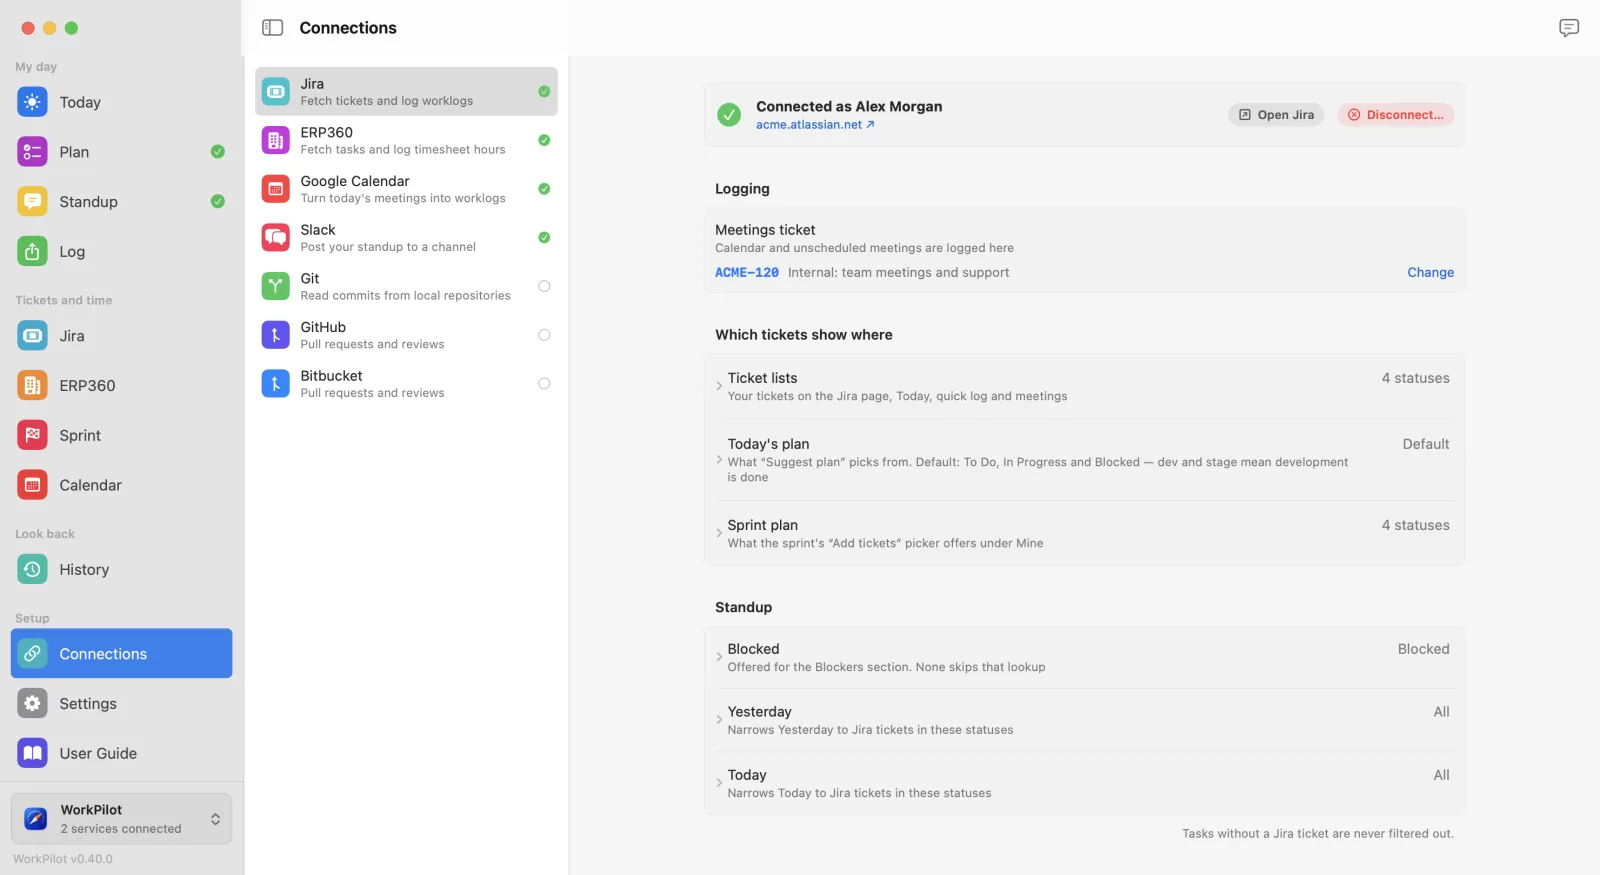
Task: Select the GitHub connection row
Action: point(406,335)
